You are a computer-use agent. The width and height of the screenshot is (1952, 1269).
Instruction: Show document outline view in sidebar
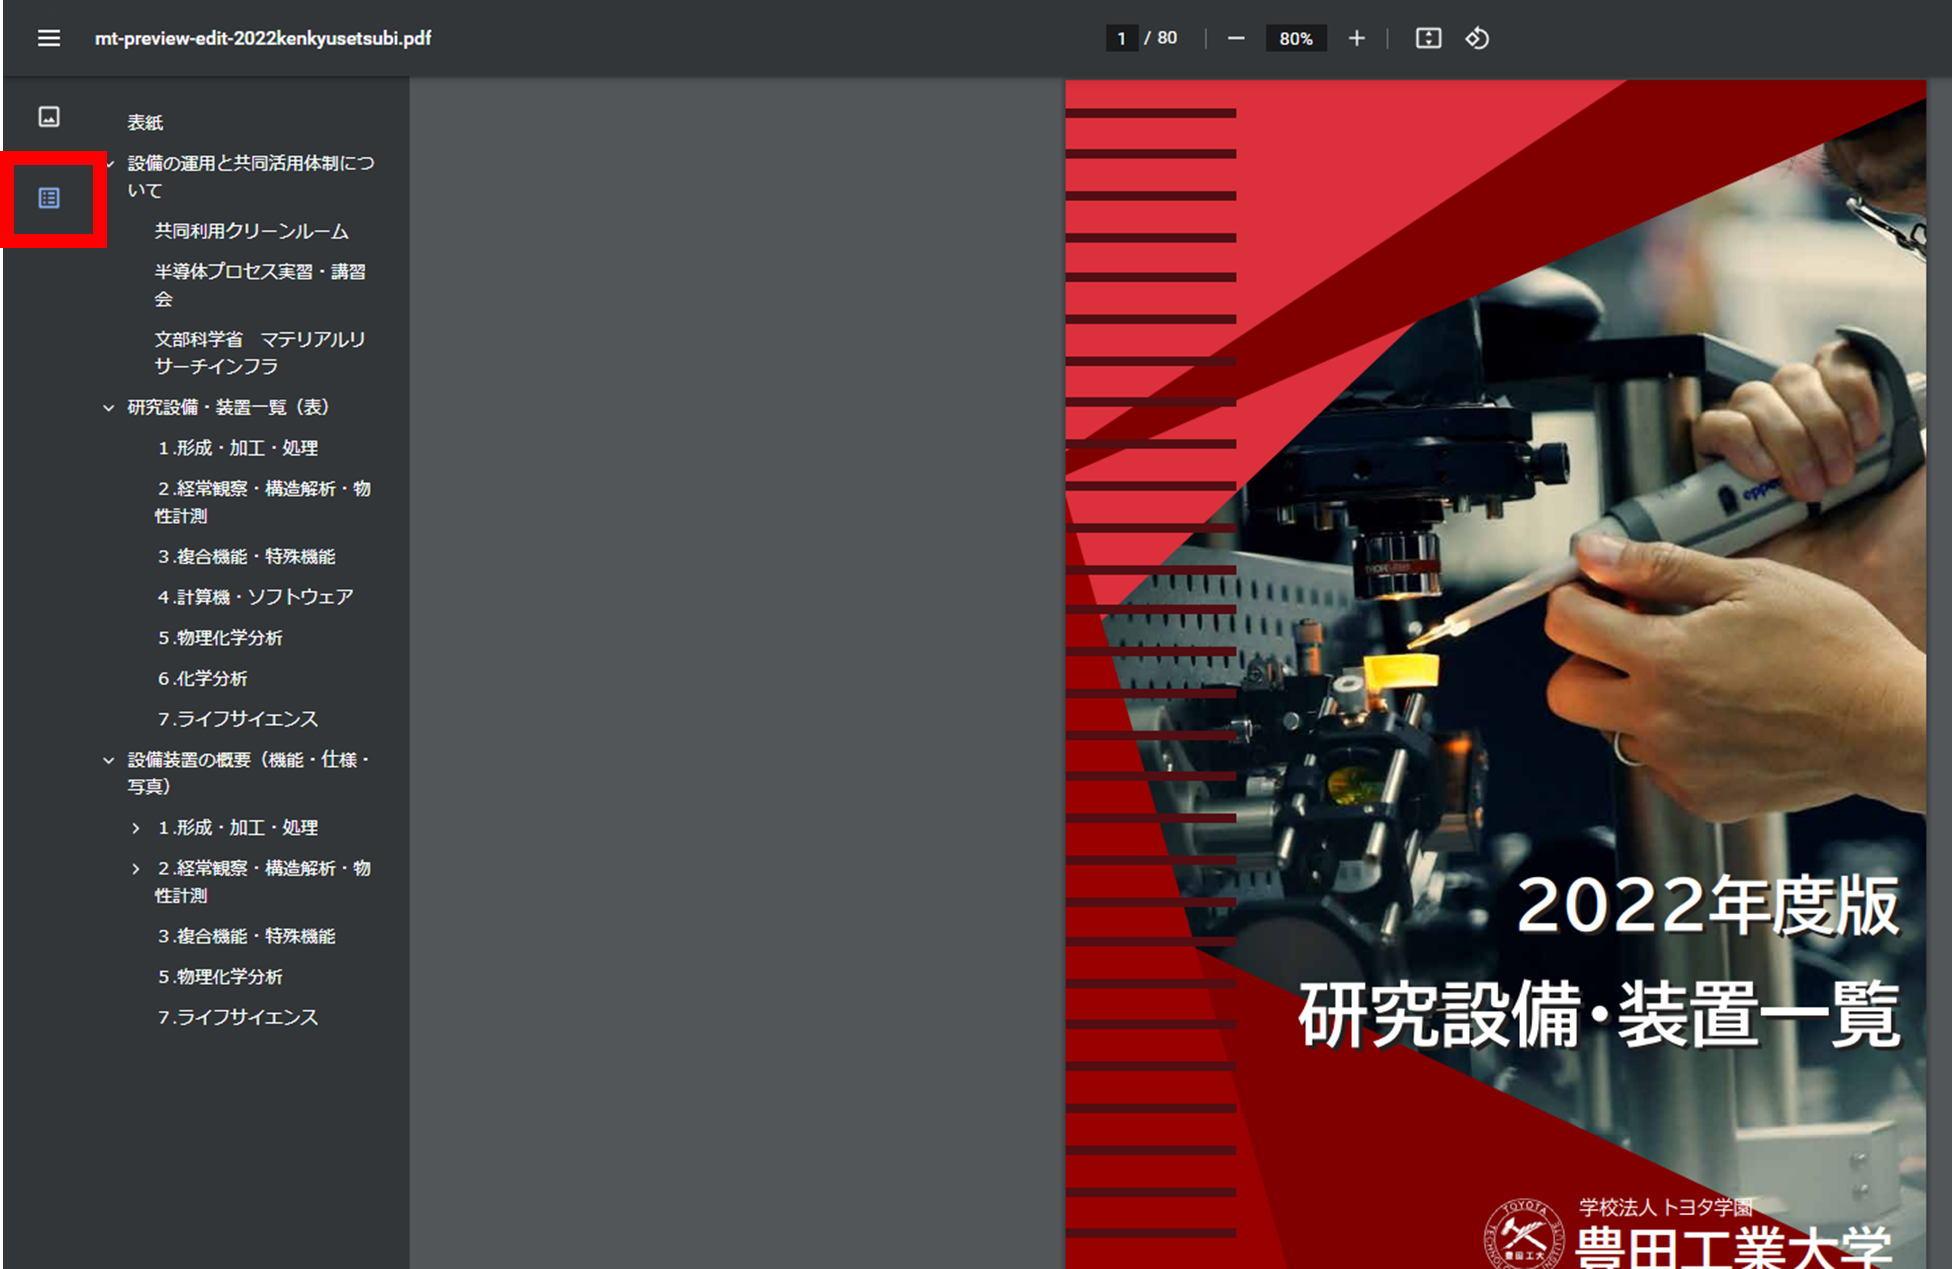coord(49,198)
